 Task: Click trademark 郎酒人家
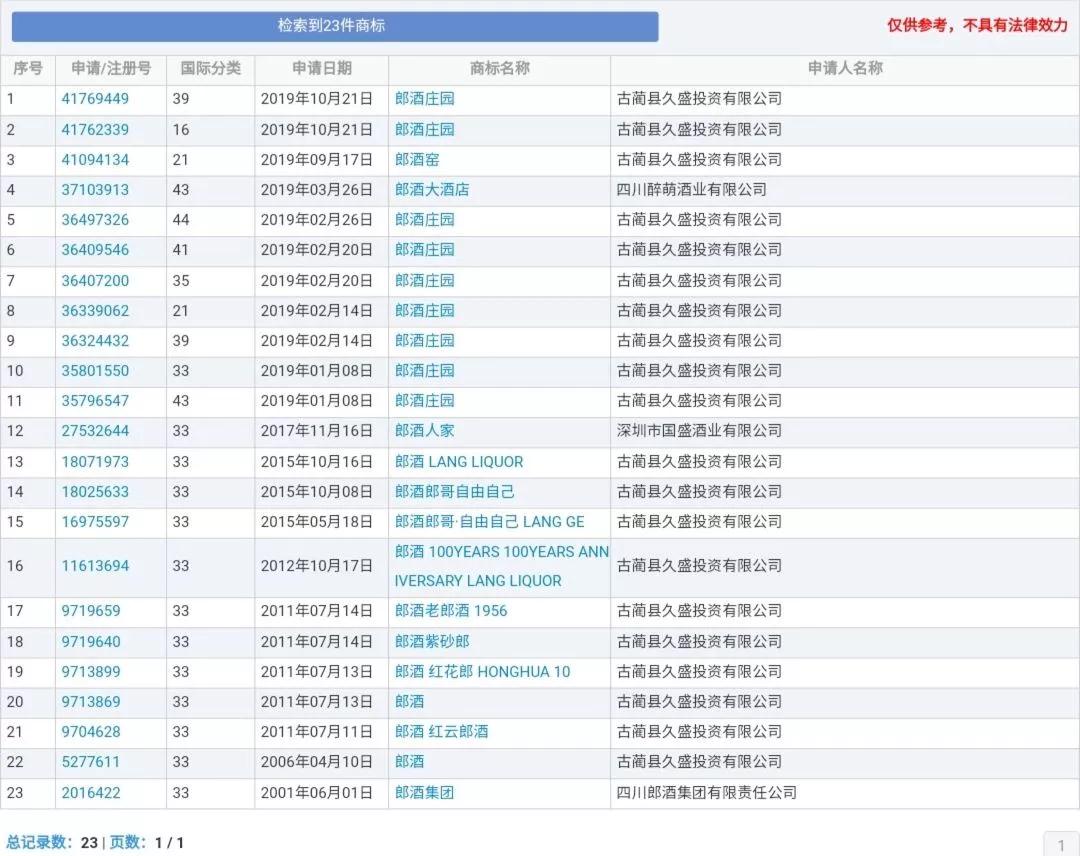424,430
